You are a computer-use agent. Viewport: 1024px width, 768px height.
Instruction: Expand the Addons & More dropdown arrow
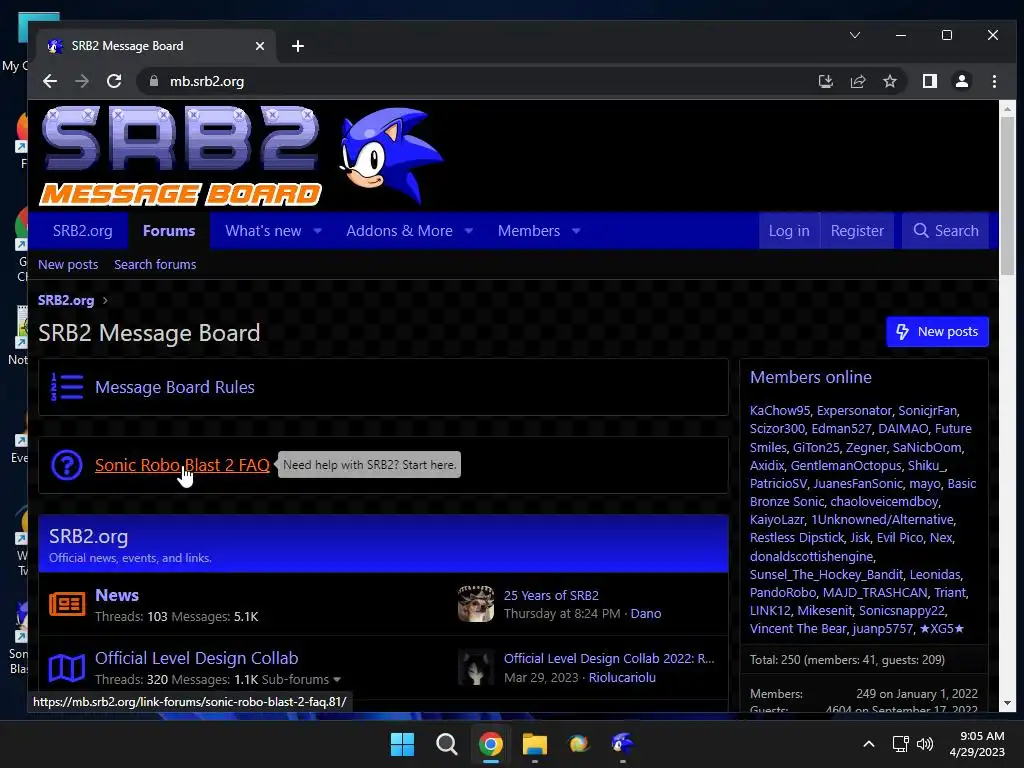point(469,231)
